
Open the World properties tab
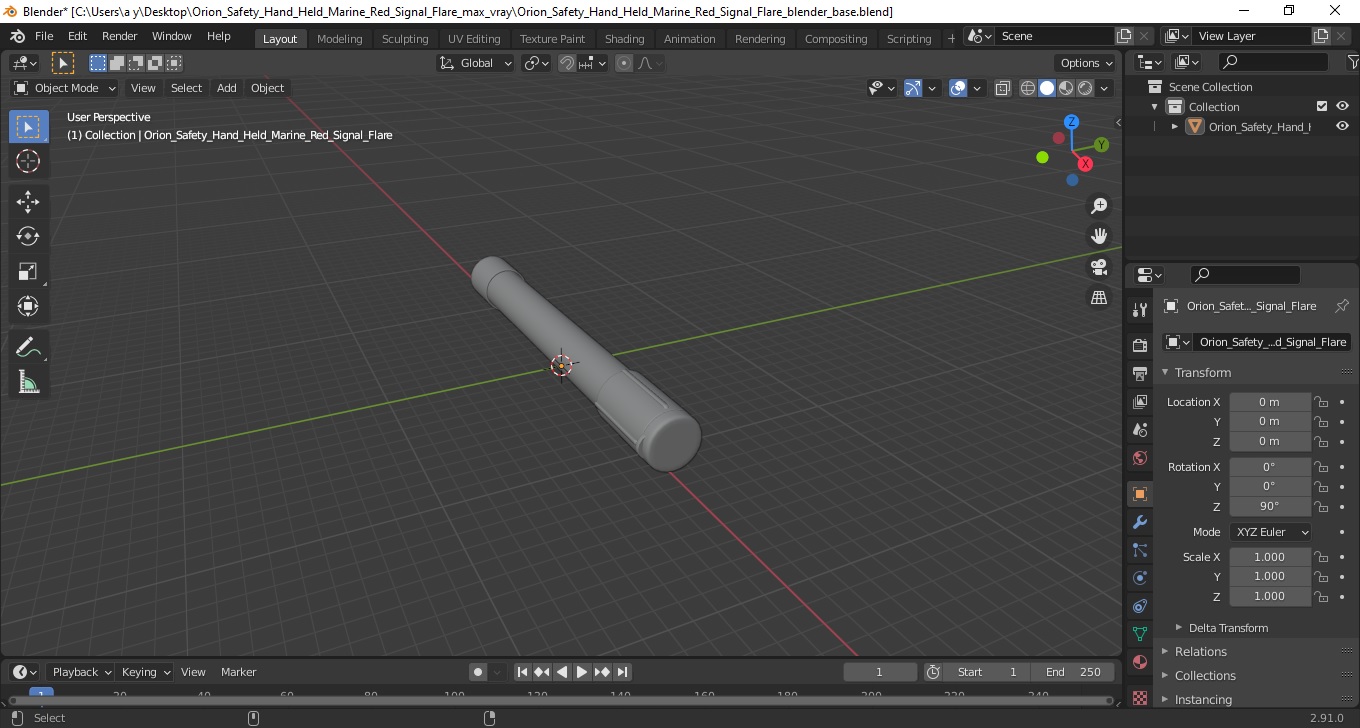[x=1140, y=458]
